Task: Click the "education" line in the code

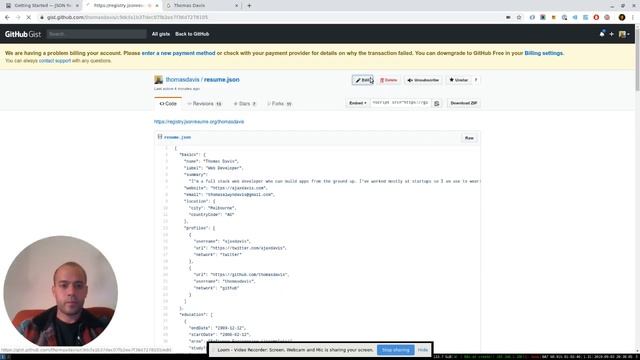Action: (196, 315)
